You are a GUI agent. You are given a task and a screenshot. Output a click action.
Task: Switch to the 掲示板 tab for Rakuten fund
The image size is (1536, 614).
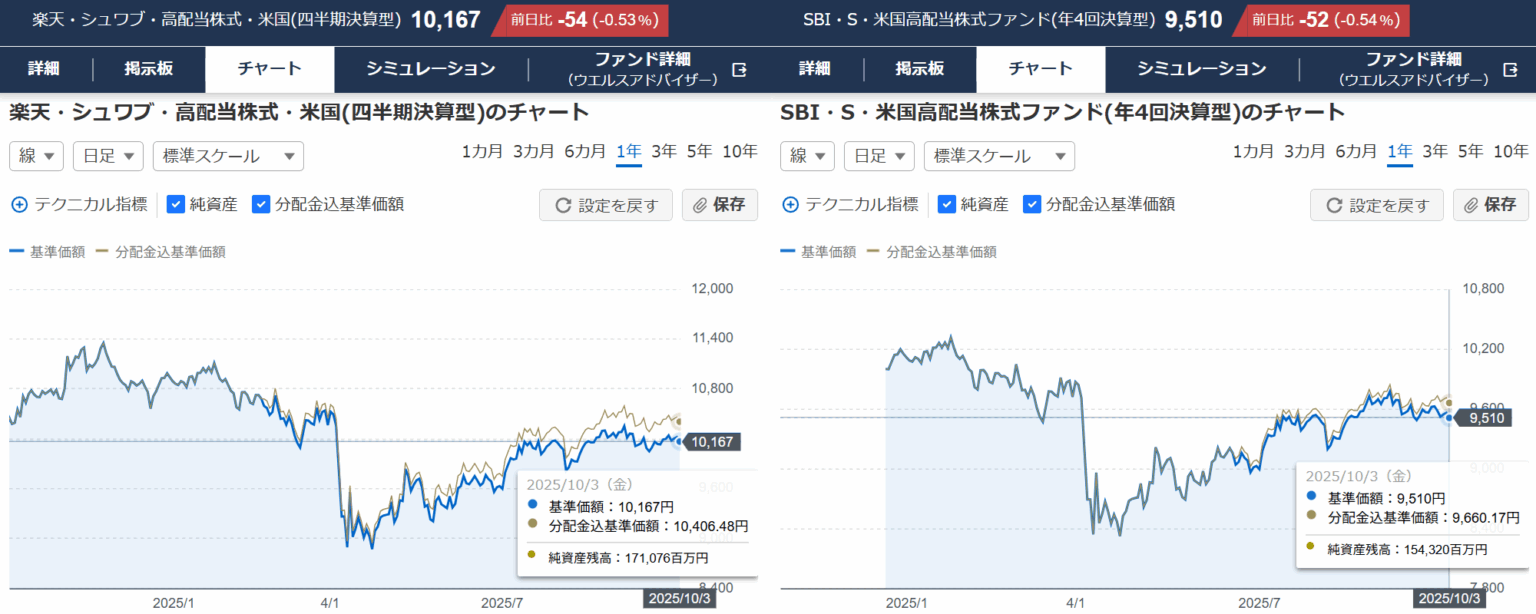[x=148, y=69]
